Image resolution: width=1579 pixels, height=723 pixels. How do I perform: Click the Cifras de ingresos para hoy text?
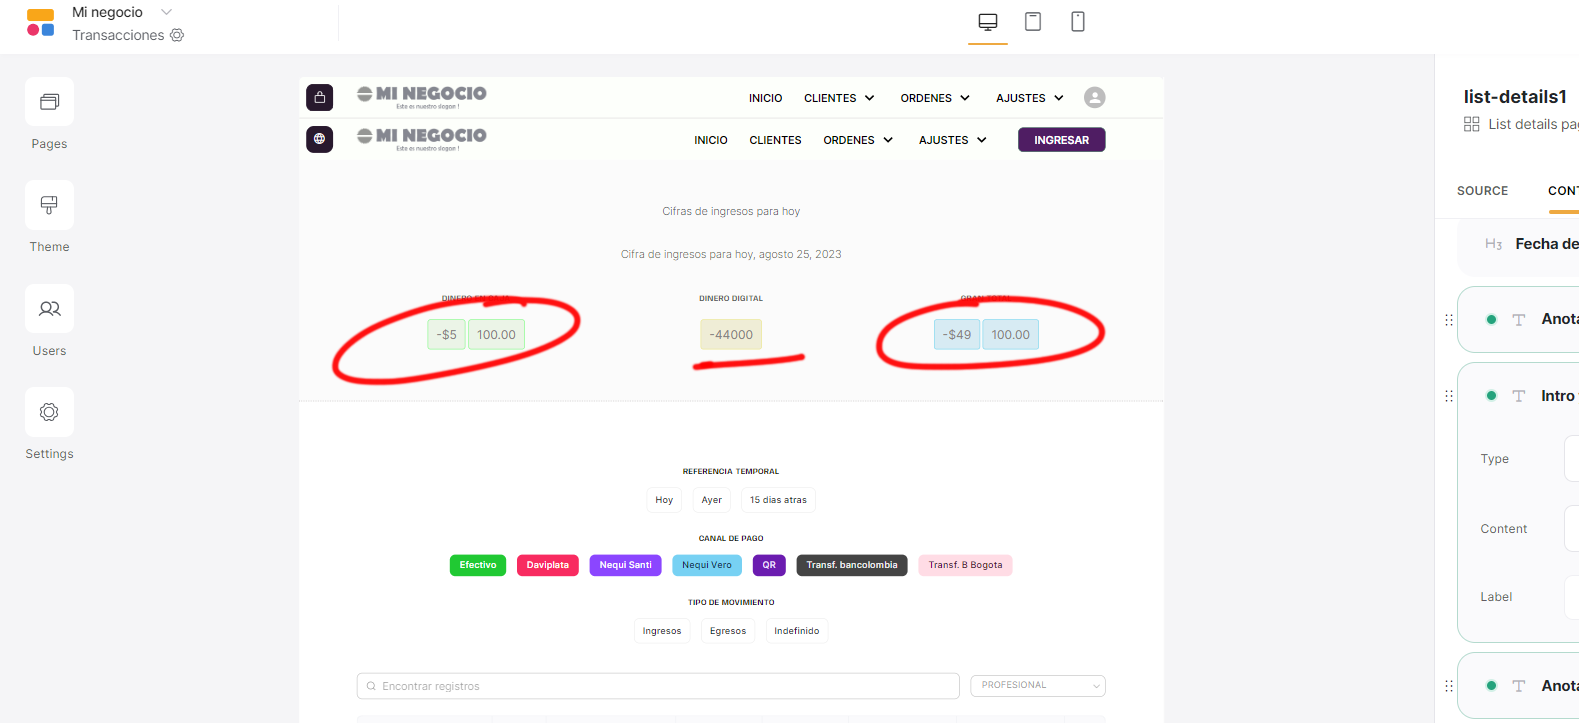[731, 211]
